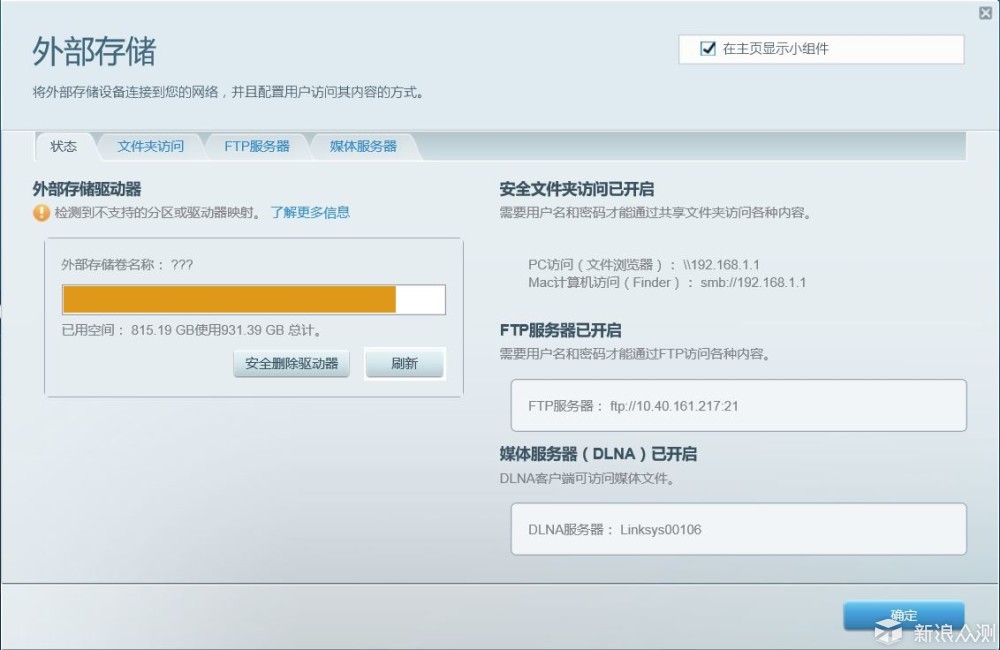Click the 了解更多信息 link
This screenshot has width=1000, height=650.
pos(310,212)
